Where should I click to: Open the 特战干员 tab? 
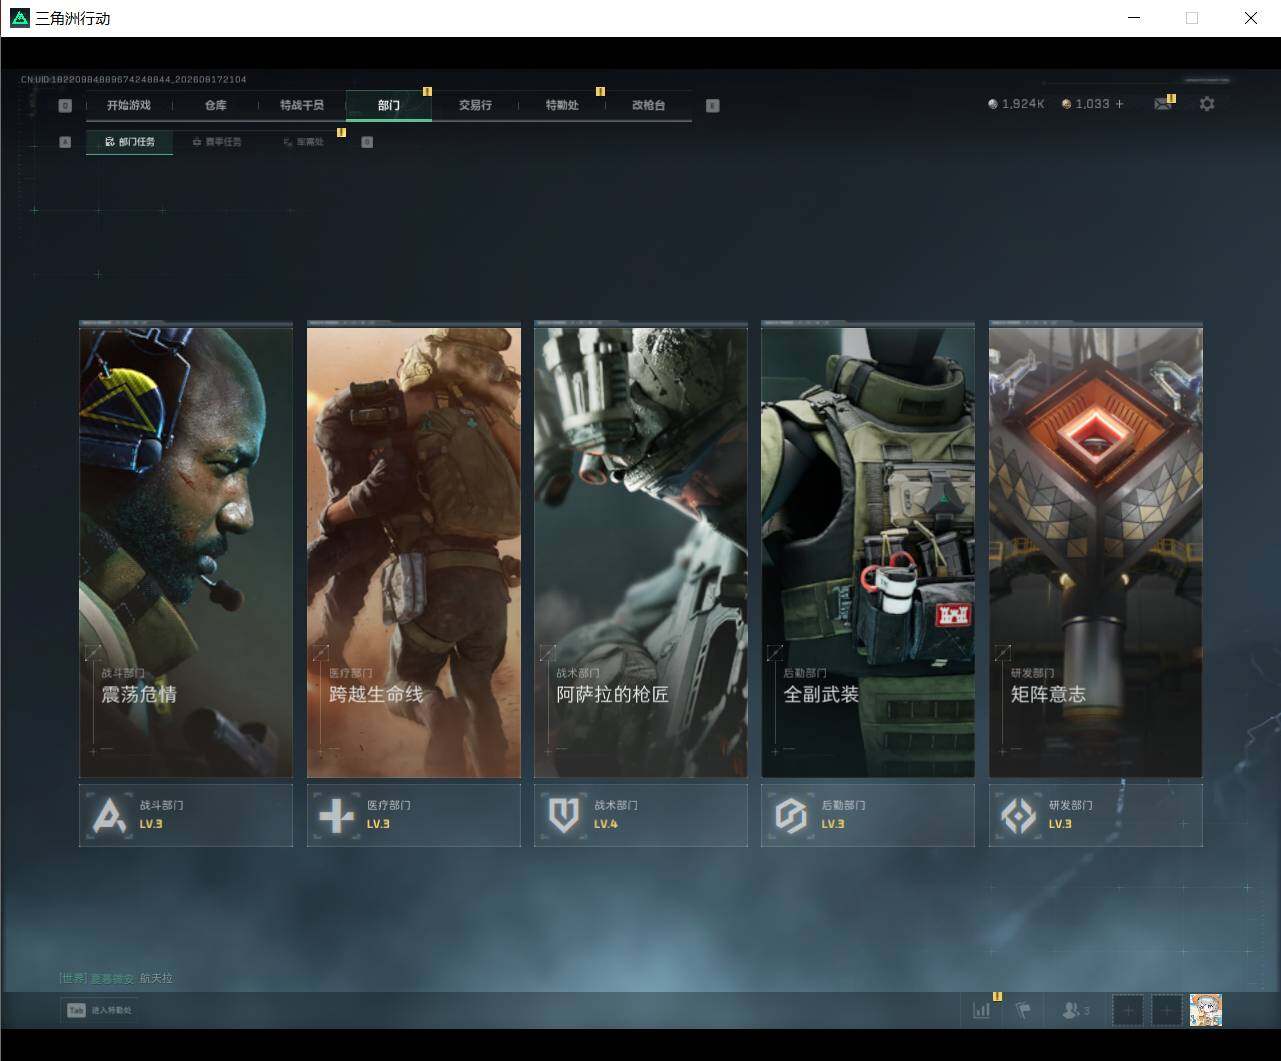coord(302,105)
